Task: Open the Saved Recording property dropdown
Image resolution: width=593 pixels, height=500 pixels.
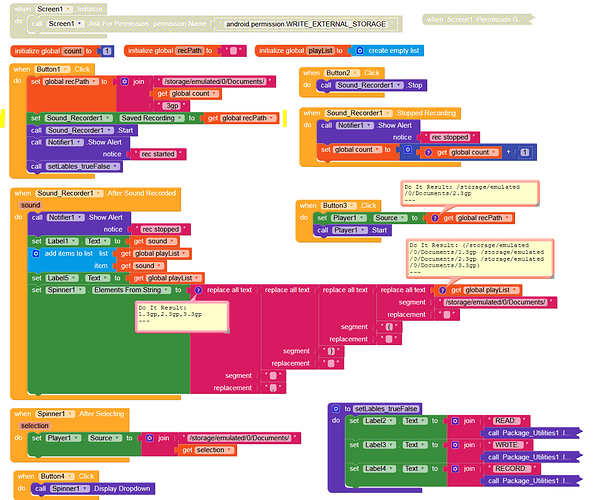Action: (x=152, y=118)
